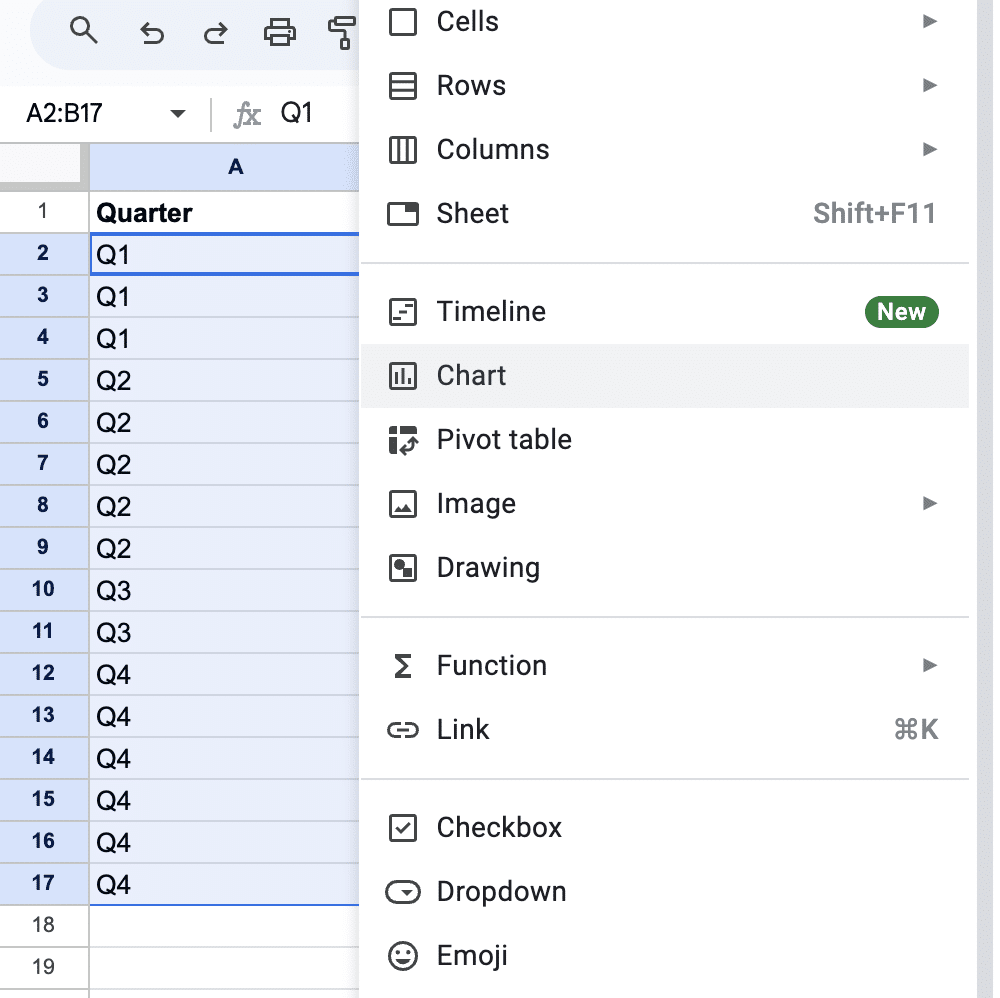Insert a Checkbox from the menu

click(x=498, y=828)
